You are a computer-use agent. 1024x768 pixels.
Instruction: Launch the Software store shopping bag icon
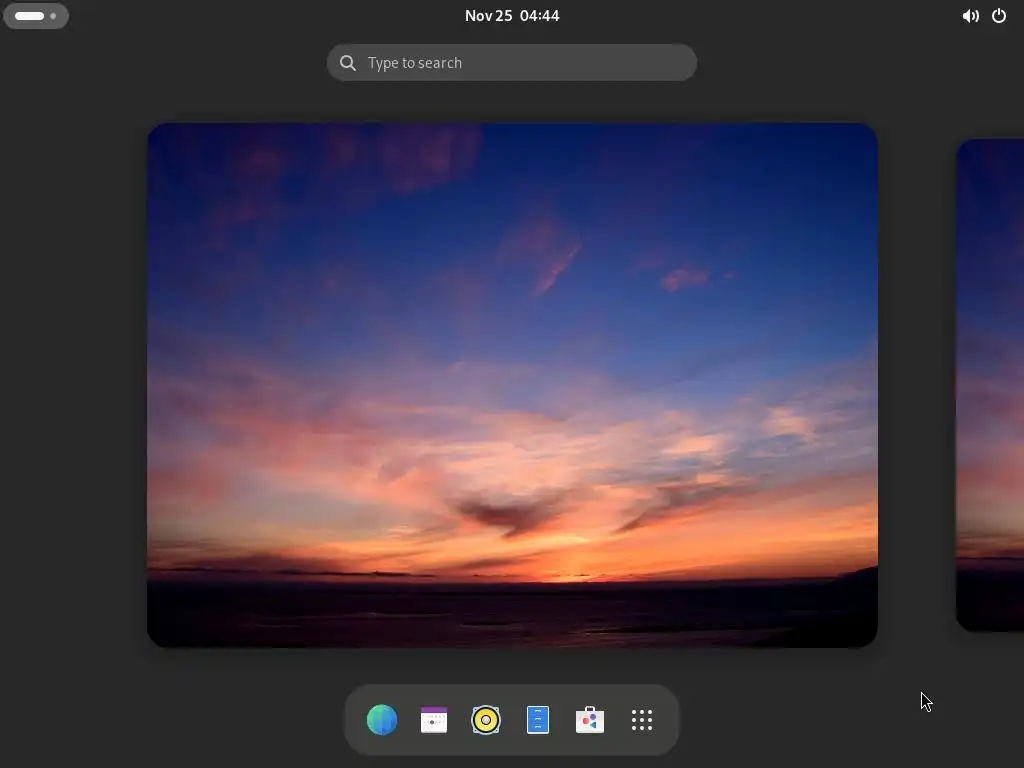pos(590,720)
